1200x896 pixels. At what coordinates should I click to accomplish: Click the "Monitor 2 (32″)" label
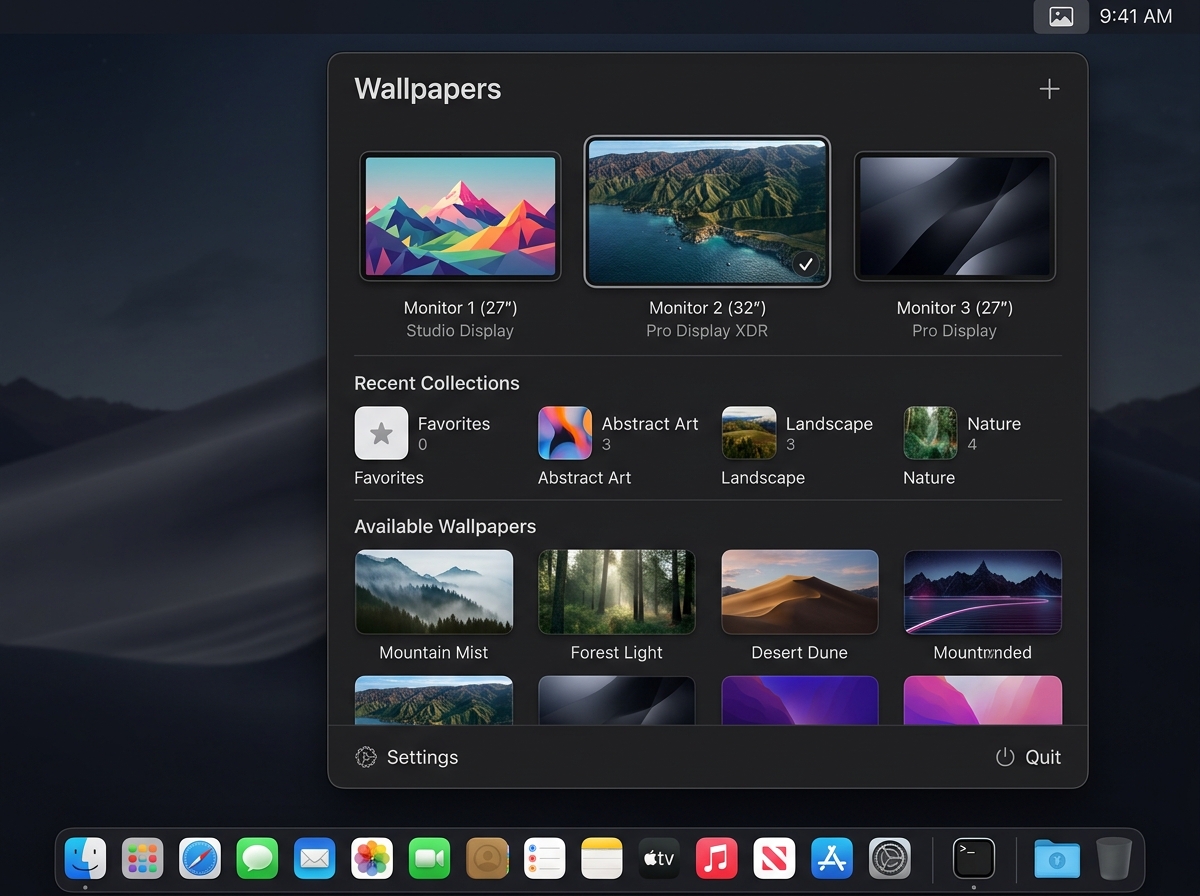coord(707,308)
